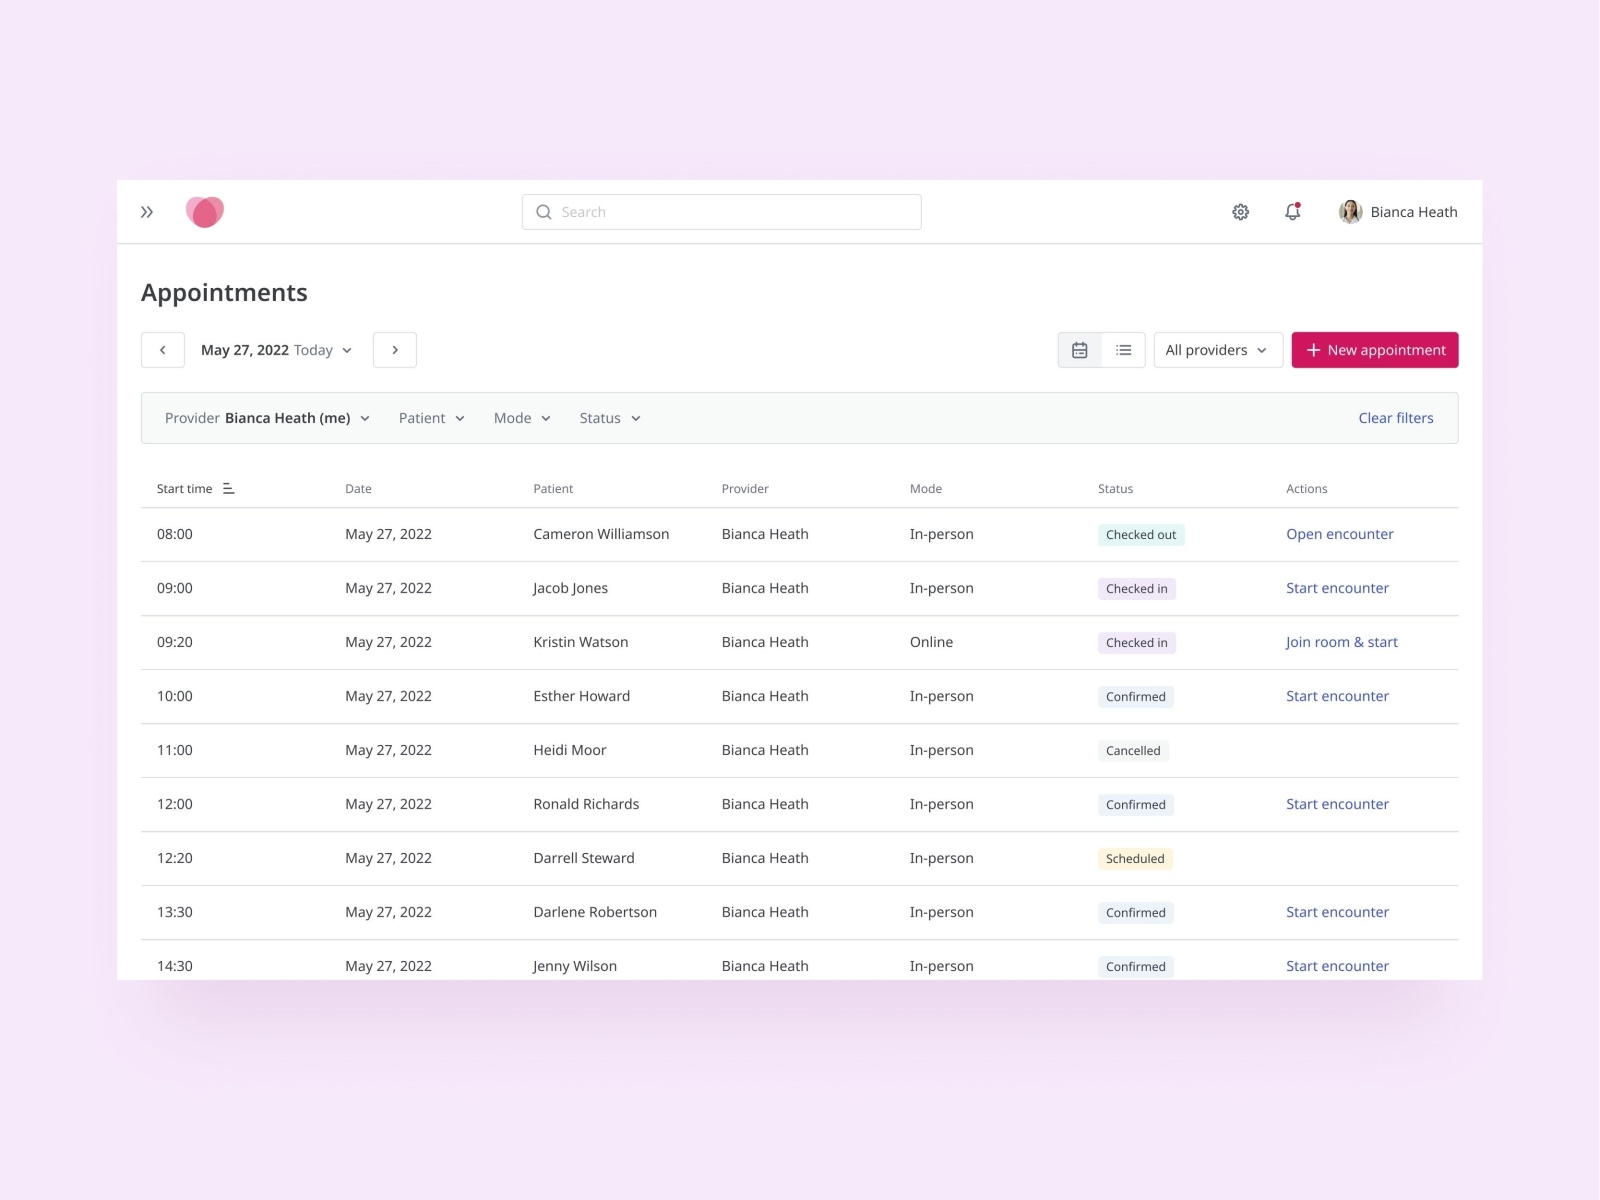
Task: Open encounter for Cameron Williamson
Action: click(x=1339, y=534)
